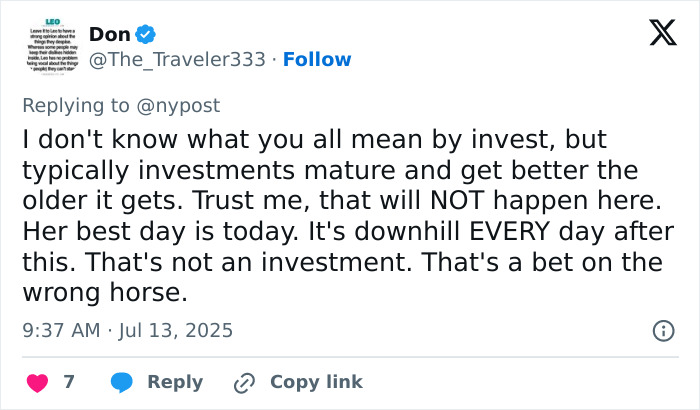Click the like count number 7
Screen dimensions: 700x410
pos(69,382)
